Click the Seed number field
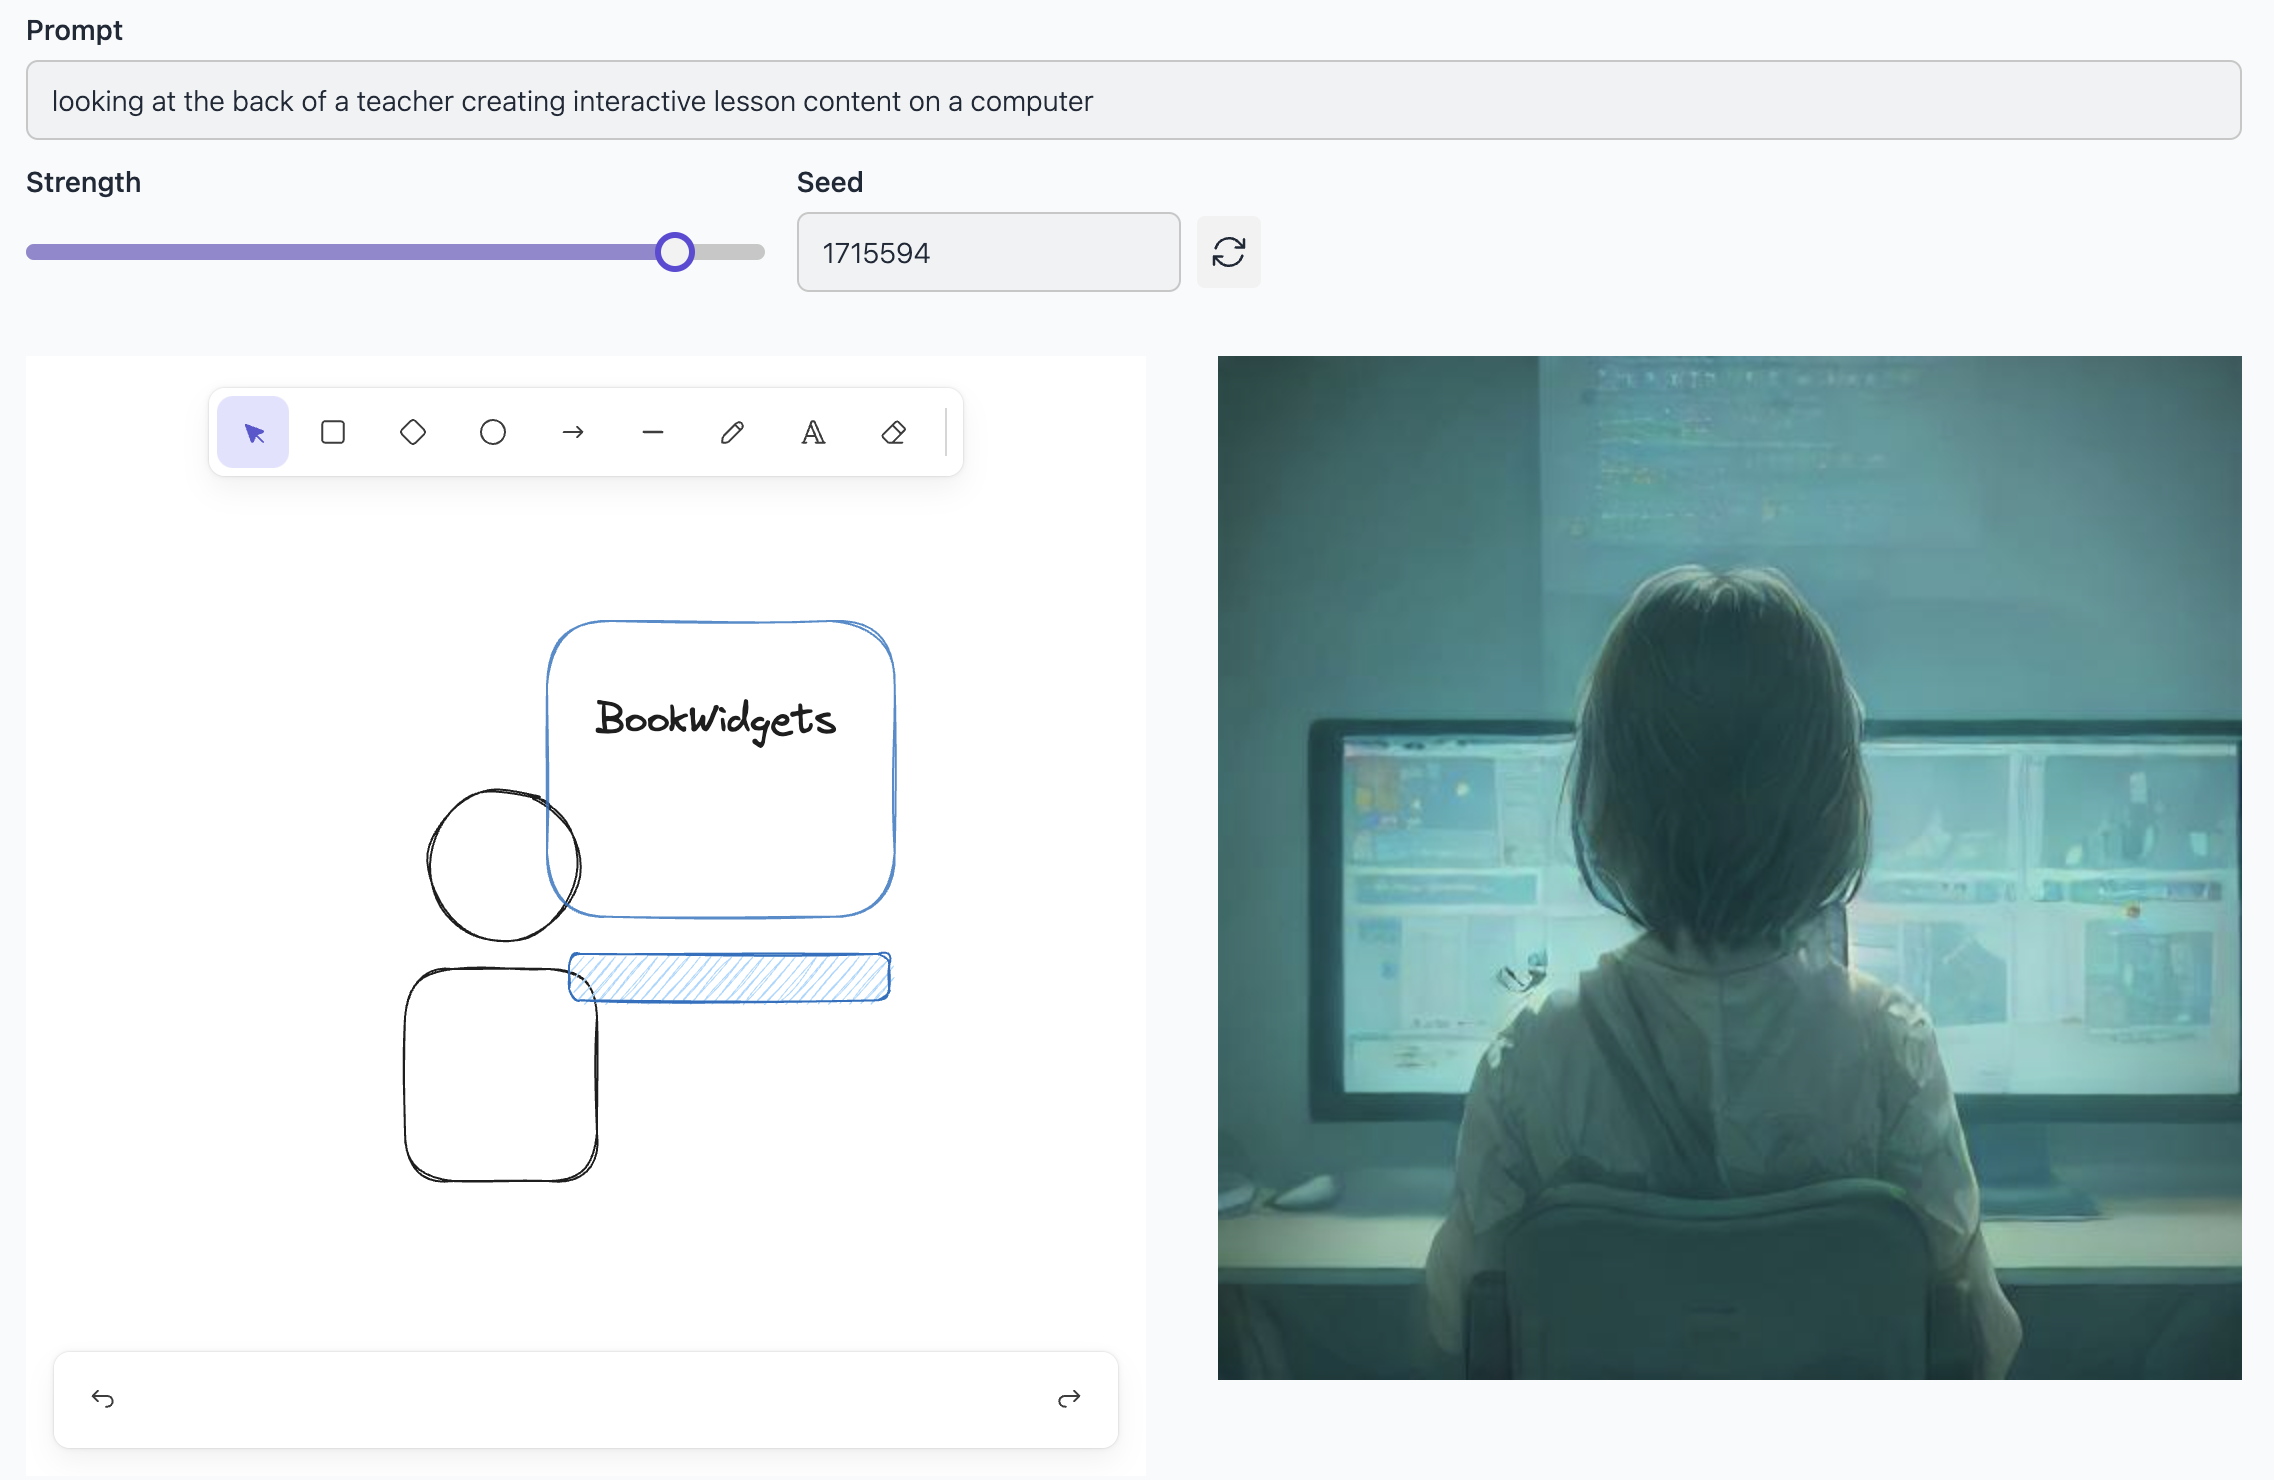2274x1480 pixels. [x=988, y=252]
